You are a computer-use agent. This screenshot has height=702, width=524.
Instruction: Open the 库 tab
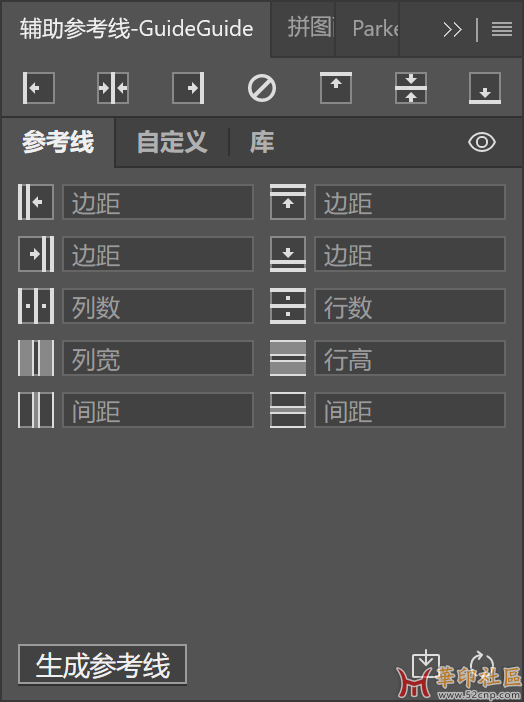pos(262,142)
